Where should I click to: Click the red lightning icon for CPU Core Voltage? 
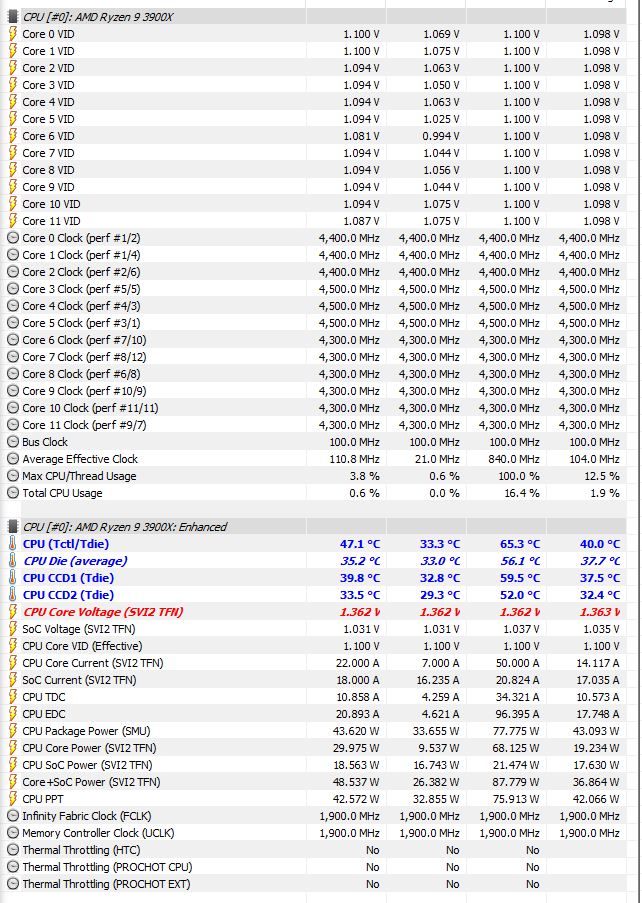(x=13, y=612)
